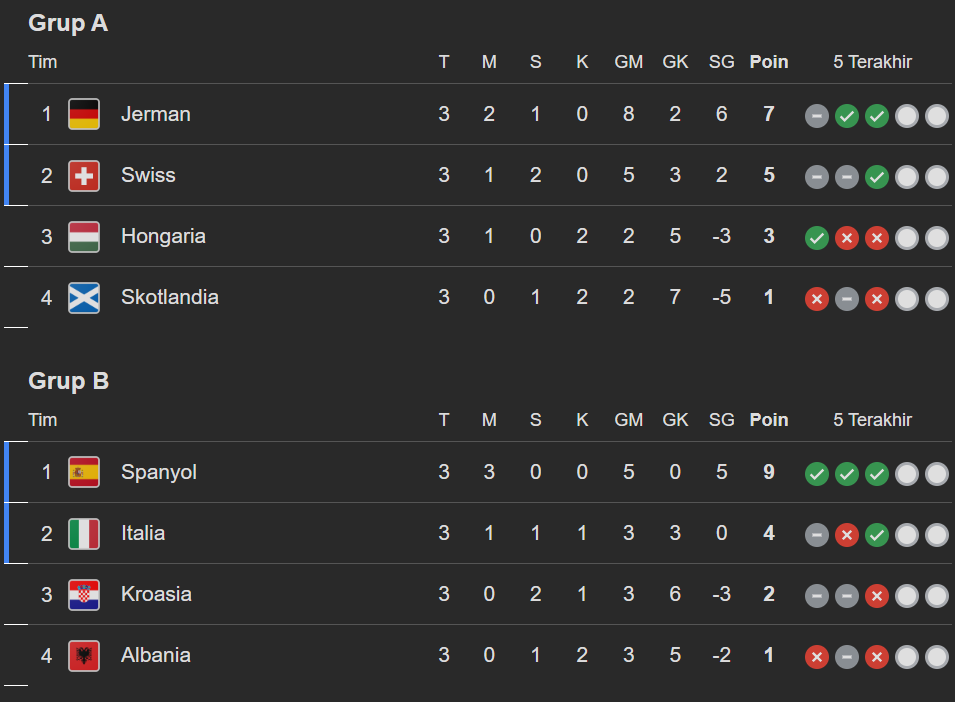Click Skotlandia's first red loss indicator

[x=817, y=299]
